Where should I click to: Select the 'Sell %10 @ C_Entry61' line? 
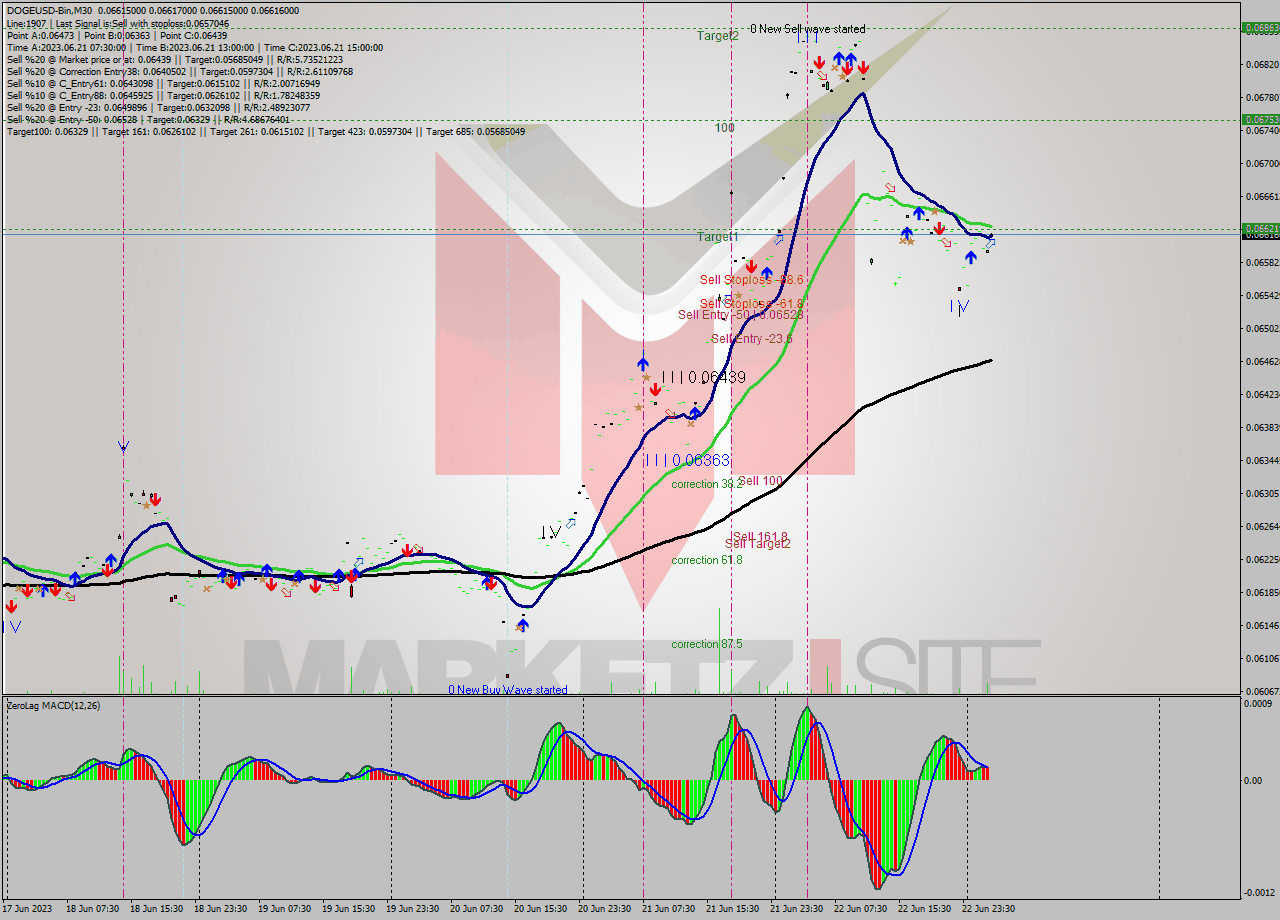coord(163,83)
